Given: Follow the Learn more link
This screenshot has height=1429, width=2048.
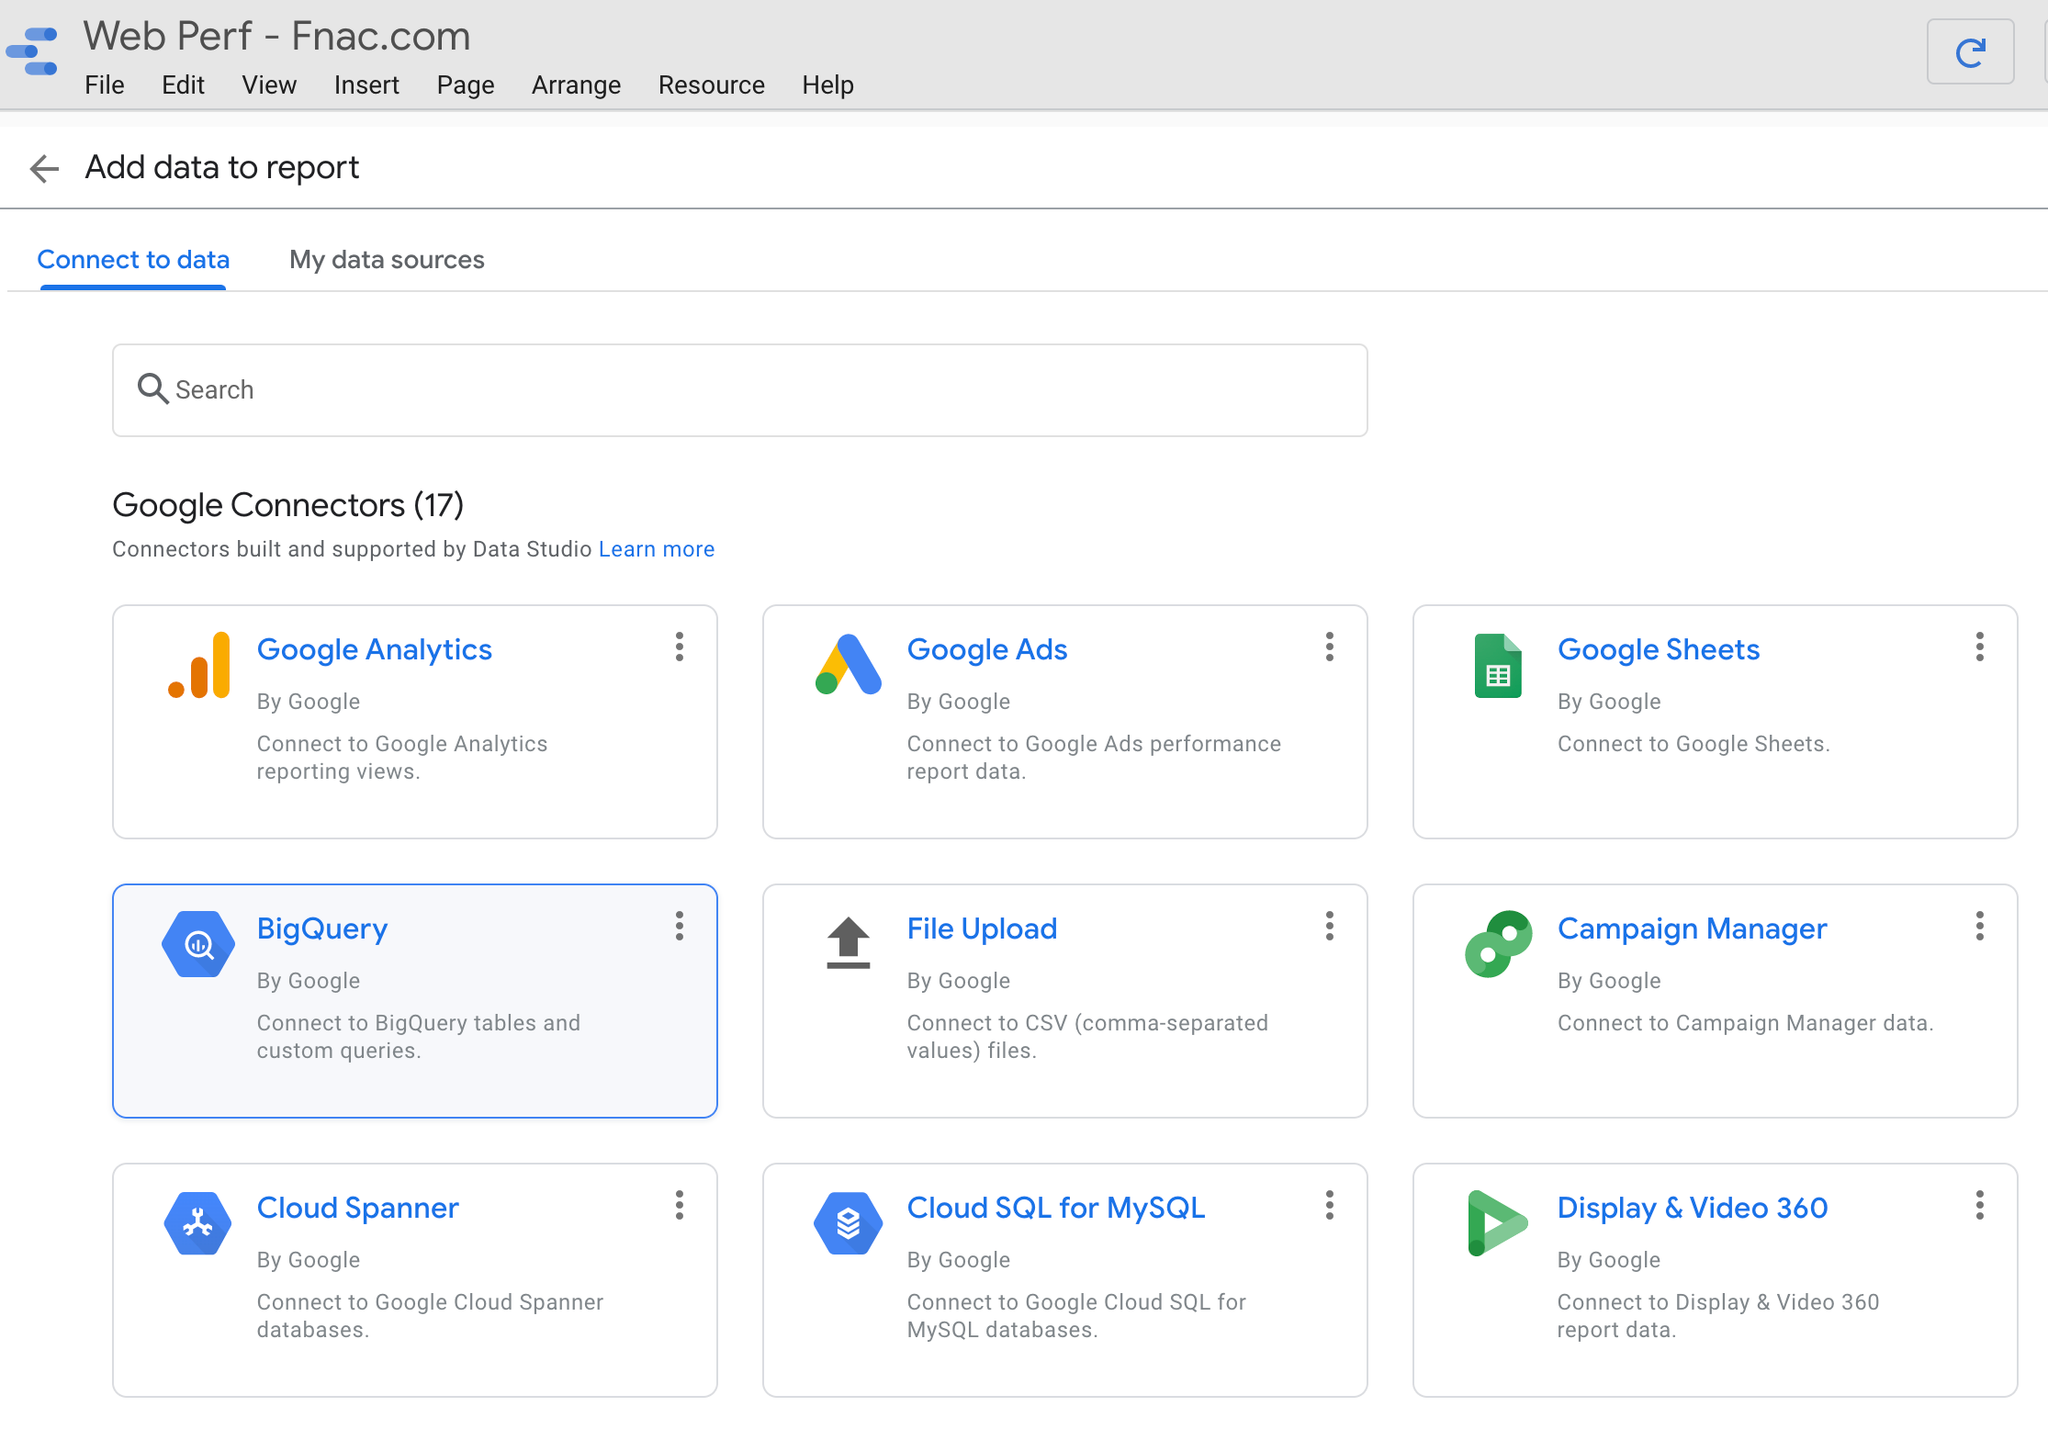Looking at the screenshot, I should pos(656,549).
